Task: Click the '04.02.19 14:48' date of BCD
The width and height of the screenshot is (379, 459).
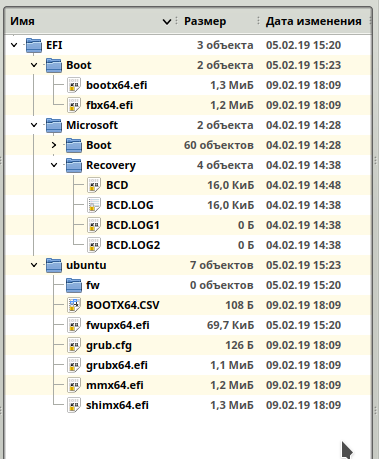Action: tap(303, 185)
